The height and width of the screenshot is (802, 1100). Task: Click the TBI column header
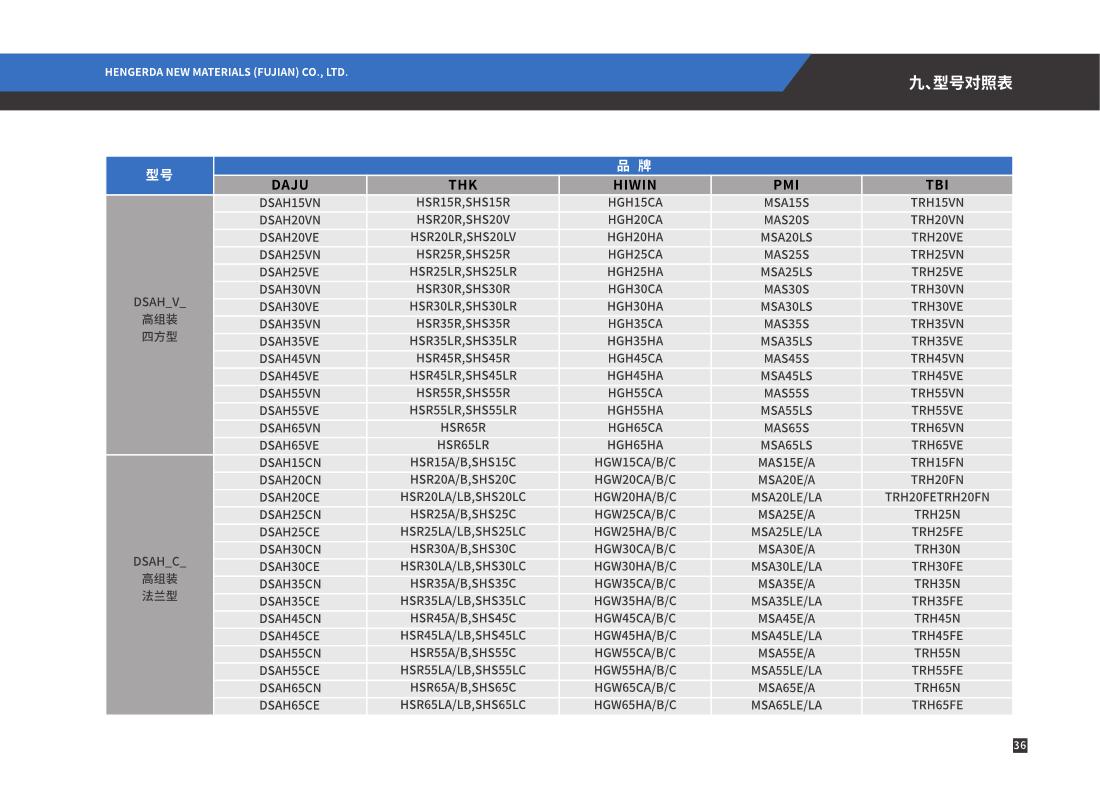click(x=937, y=185)
